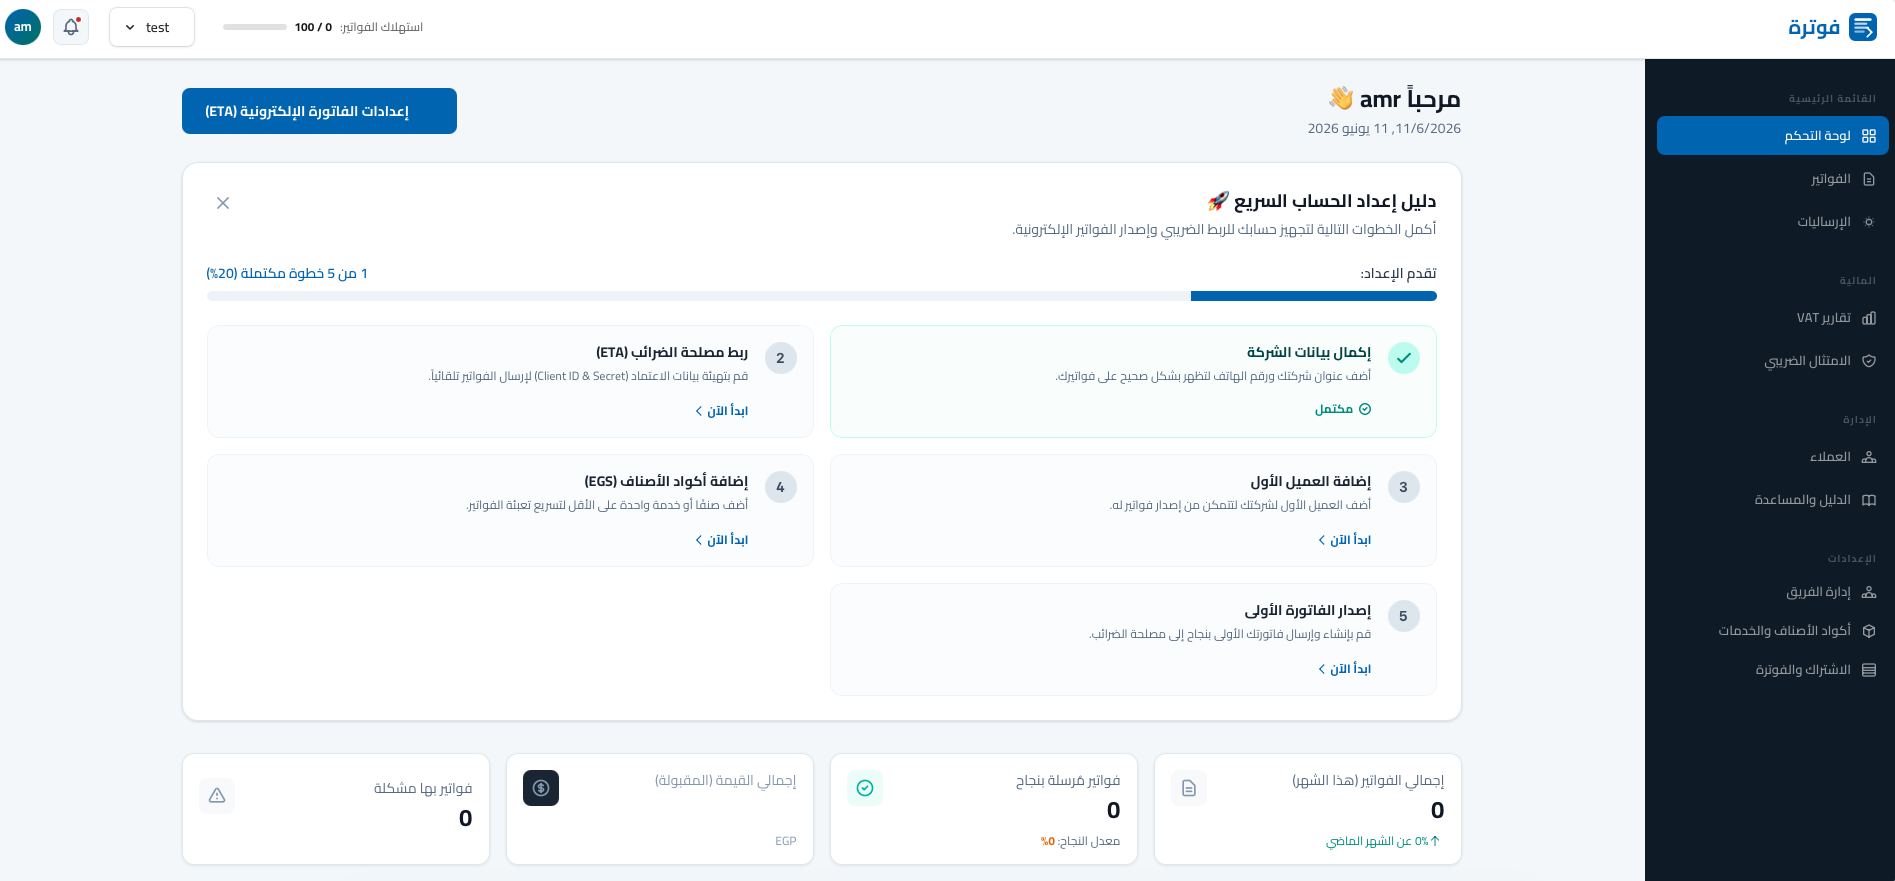Open إعدادات الفاتورة الإلكترونية (ETA) button
The height and width of the screenshot is (881, 1895).
[319, 111]
